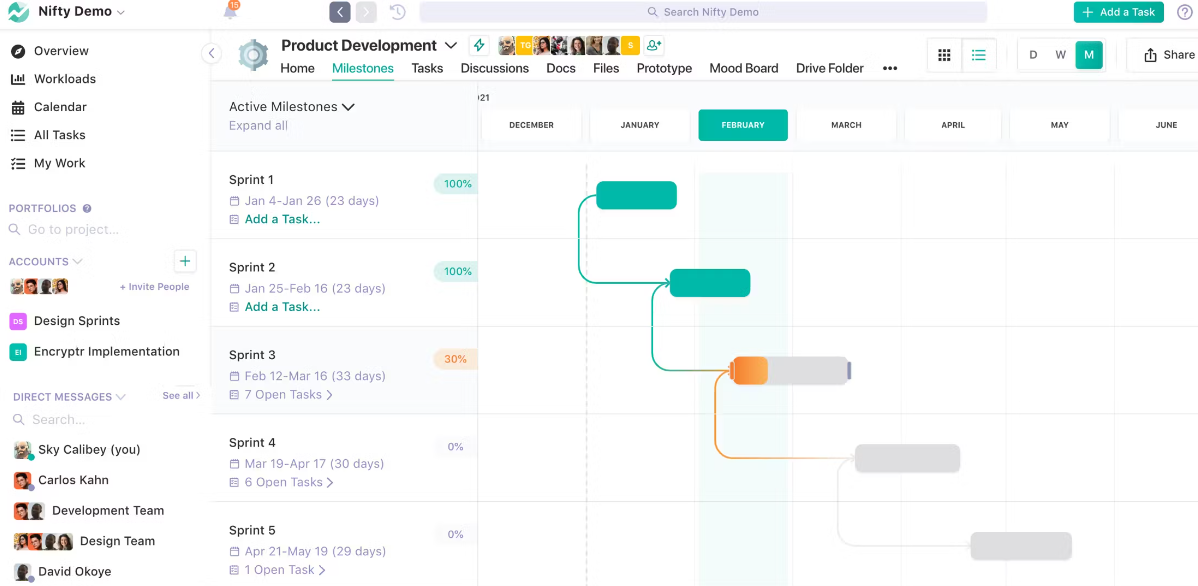Switch timeline to Daily view

[1033, 55]
